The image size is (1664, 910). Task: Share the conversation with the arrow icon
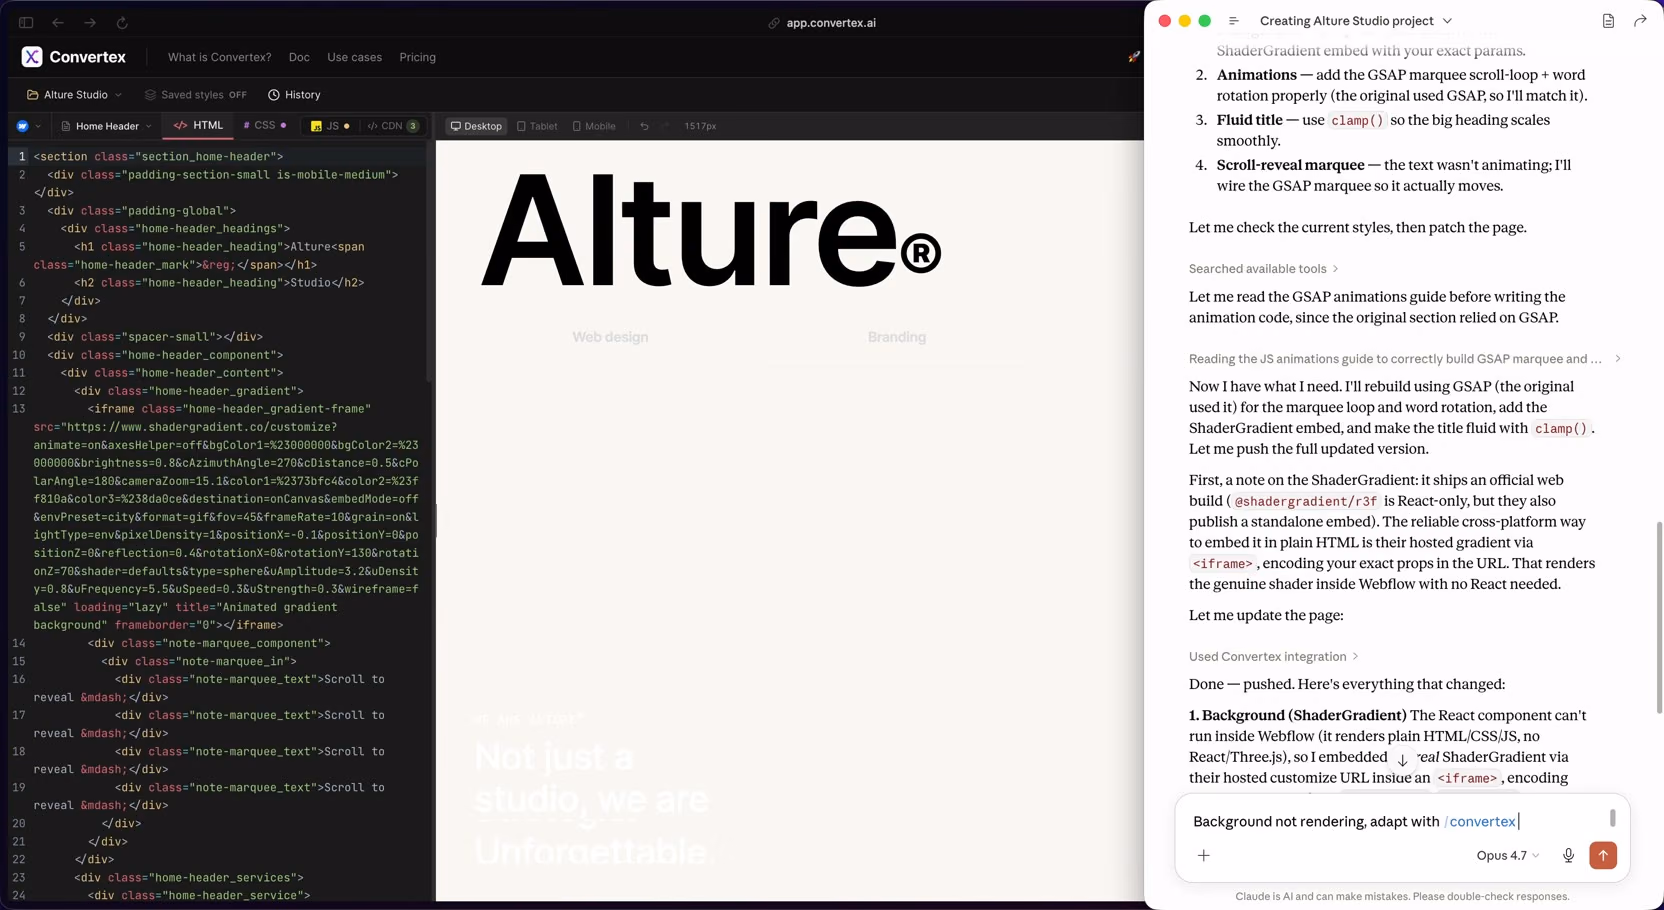(1640, 21)
